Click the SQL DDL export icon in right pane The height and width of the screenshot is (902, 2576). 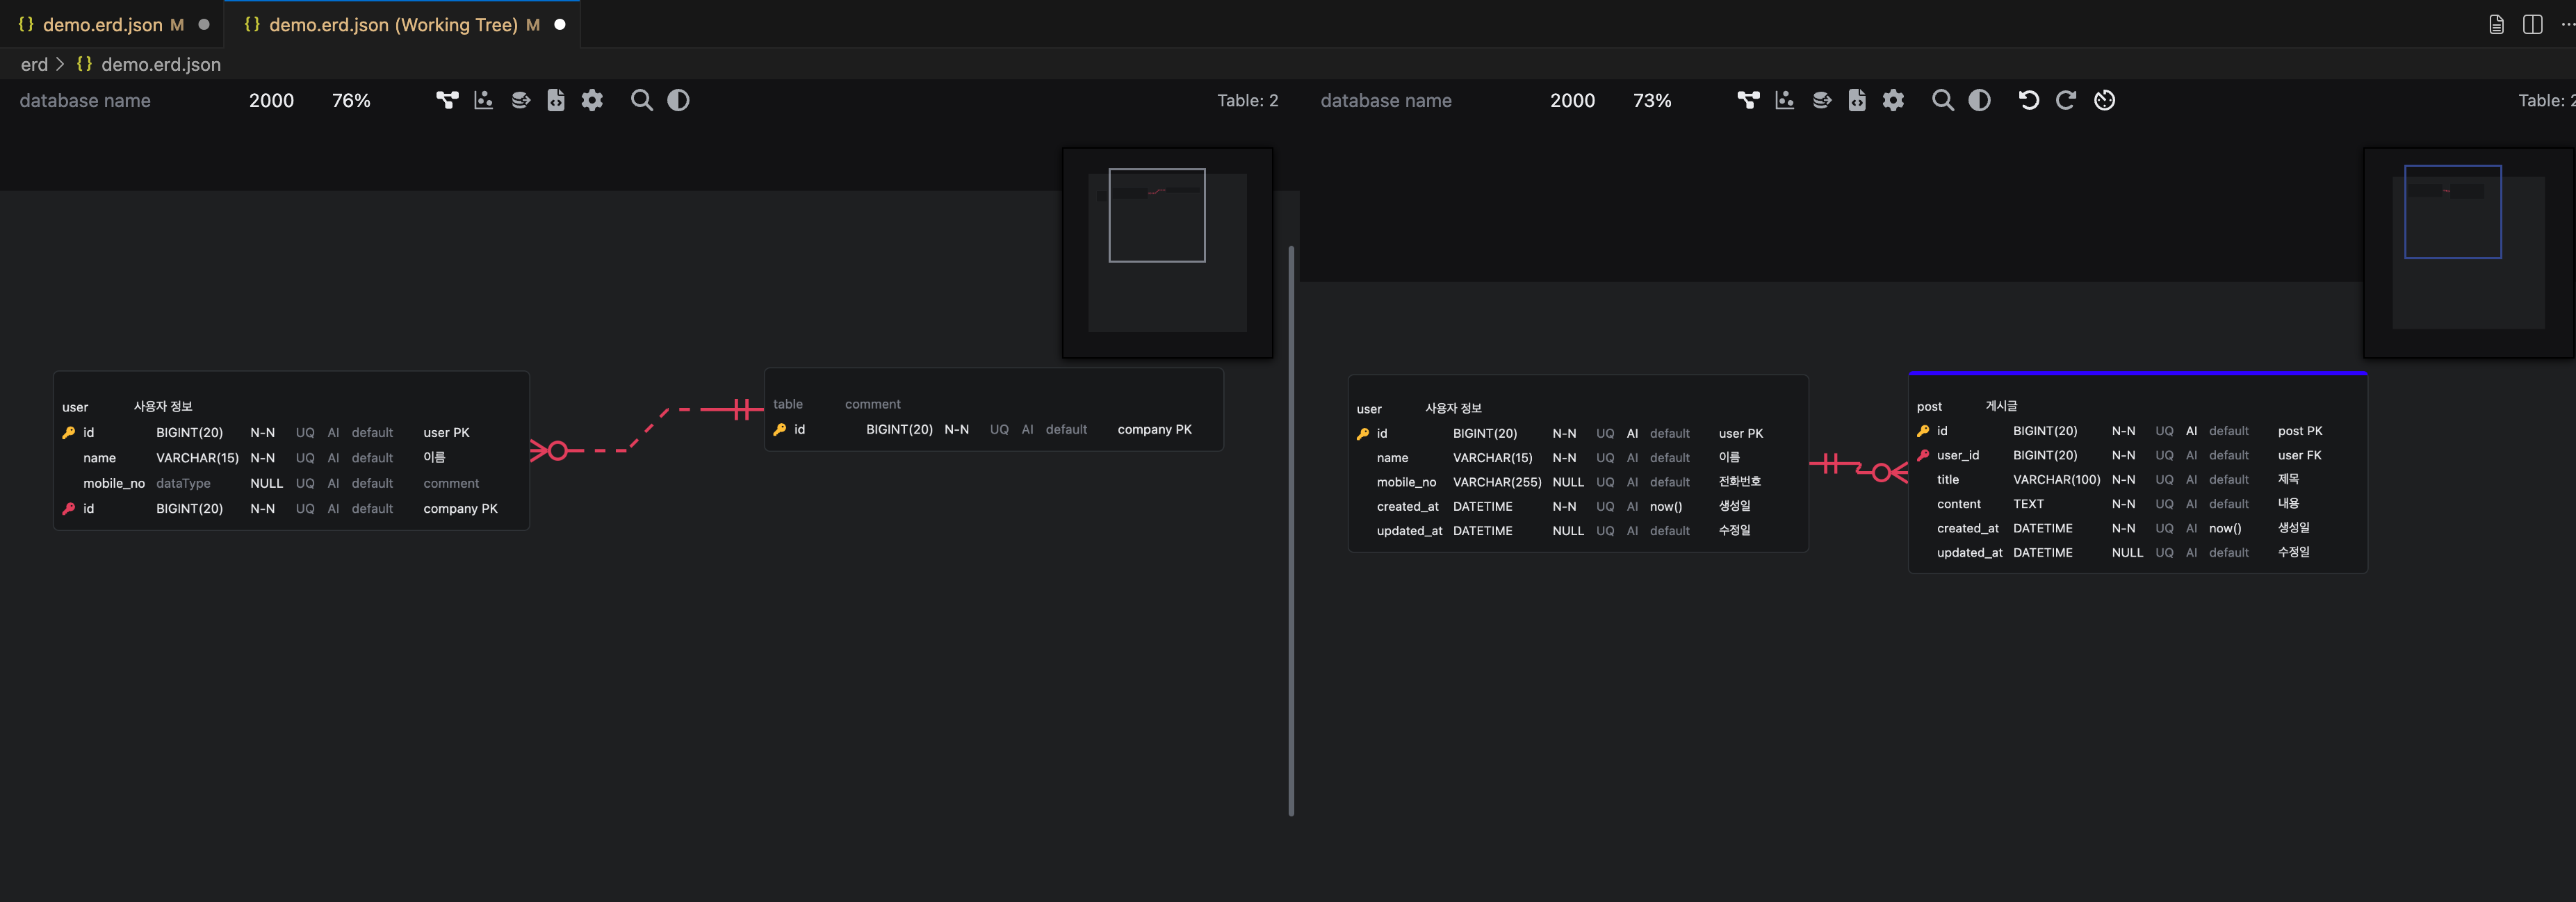pos(1821,100)
